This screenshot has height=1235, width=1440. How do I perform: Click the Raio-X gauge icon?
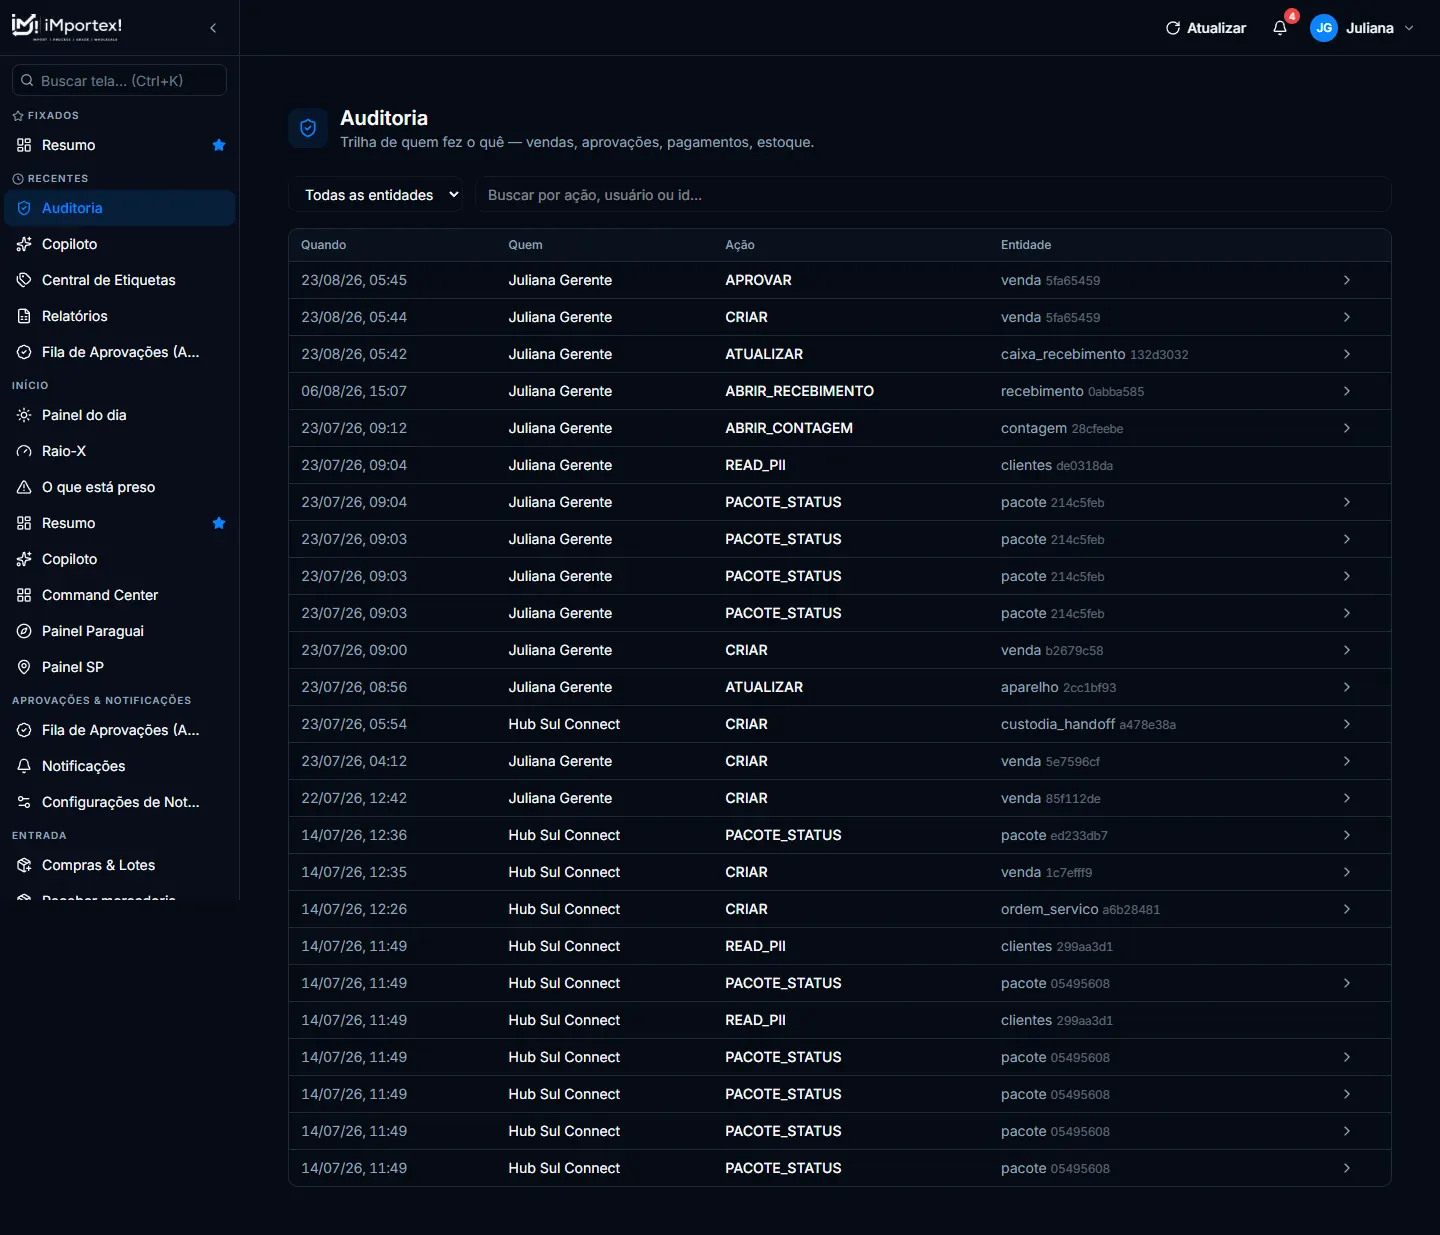pyautogui.click(x=24, y=451)
